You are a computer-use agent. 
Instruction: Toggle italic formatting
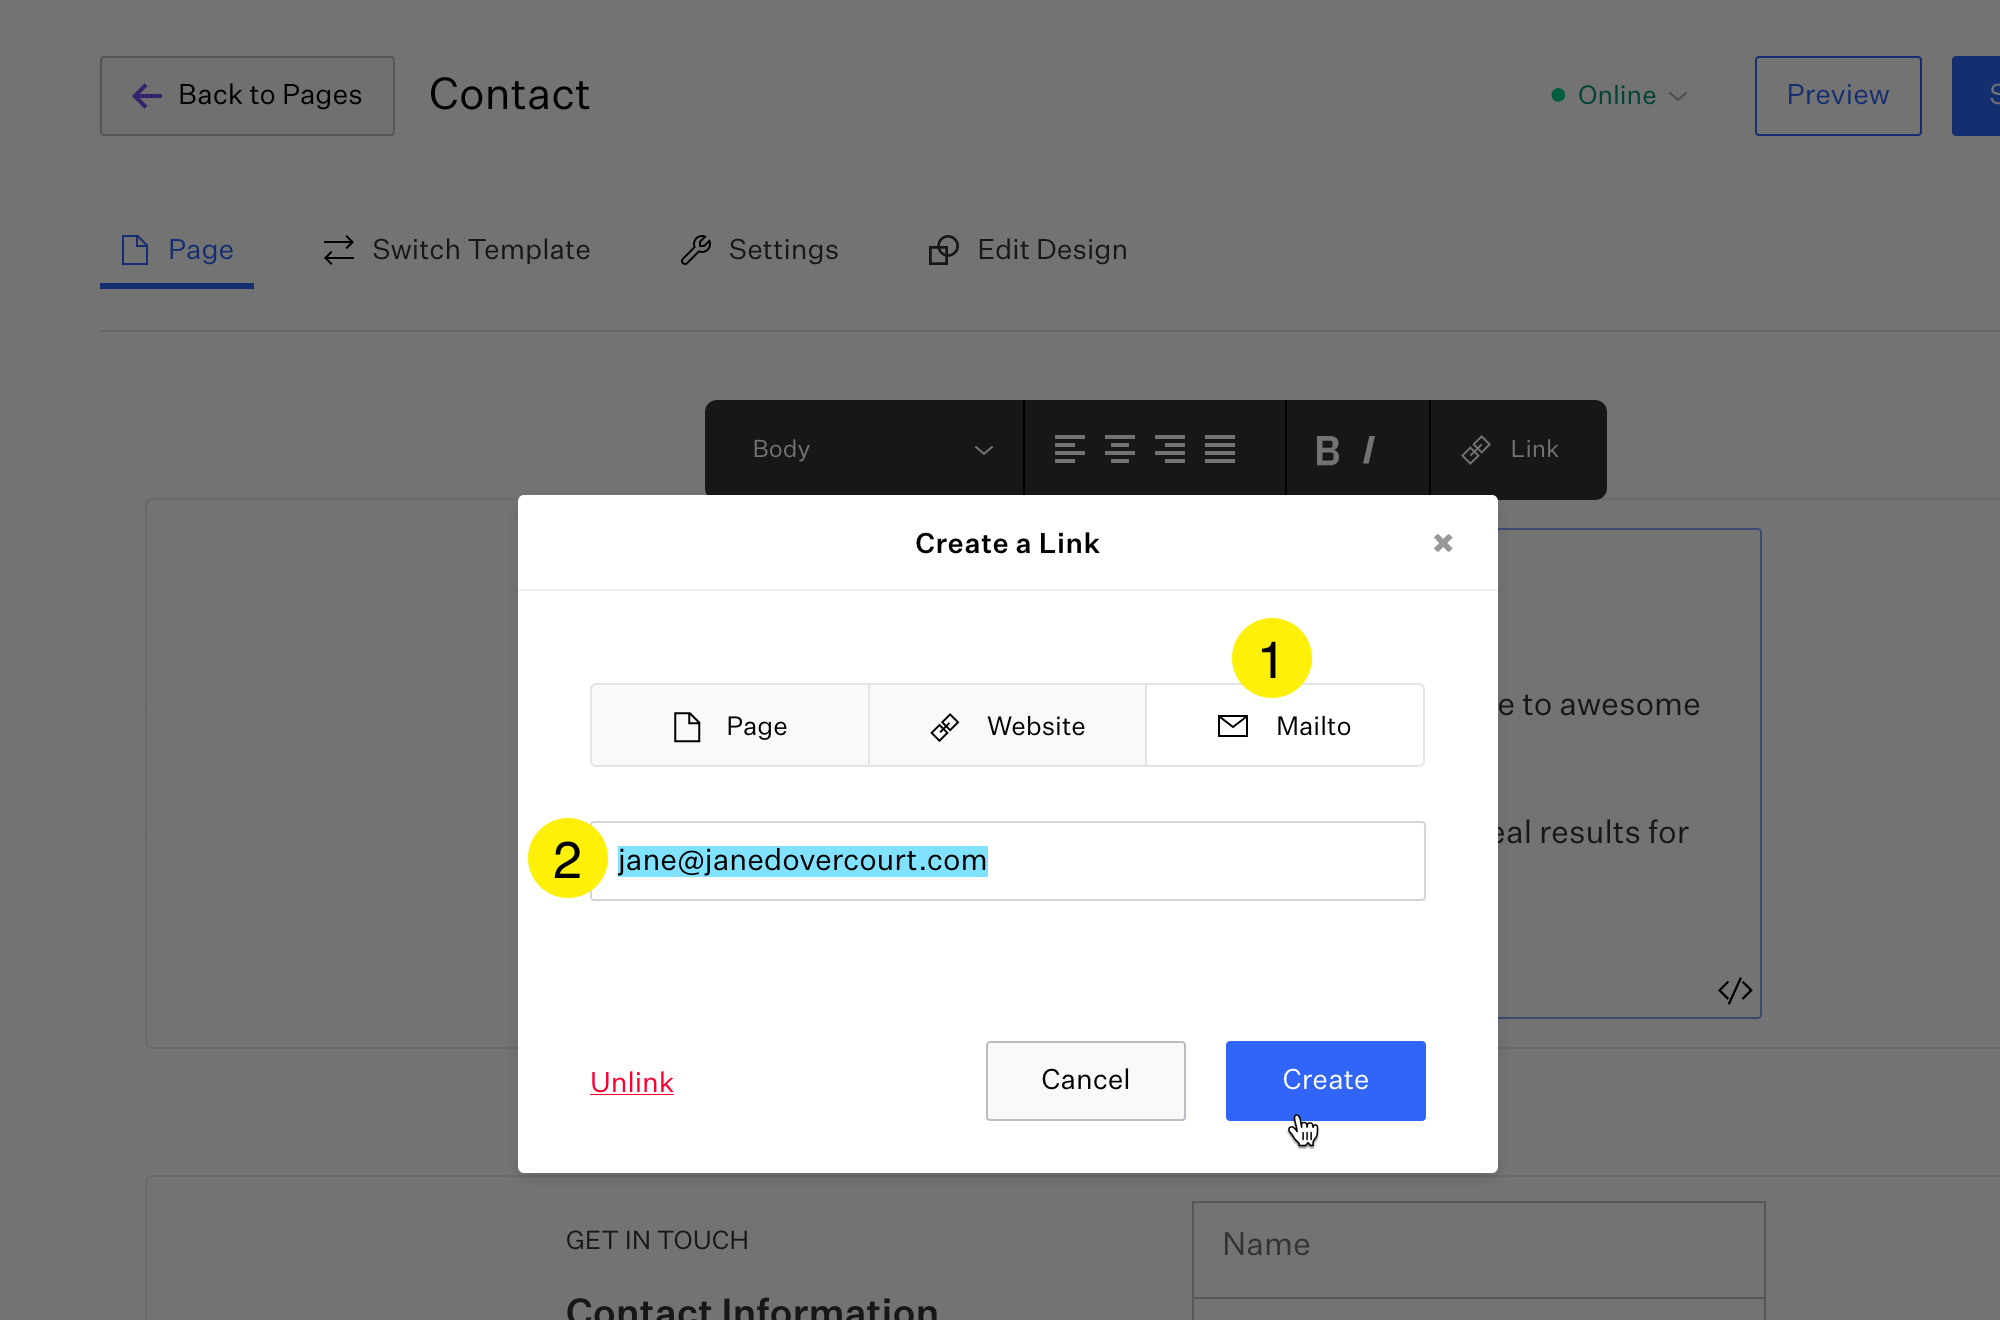click(1369, 450)
